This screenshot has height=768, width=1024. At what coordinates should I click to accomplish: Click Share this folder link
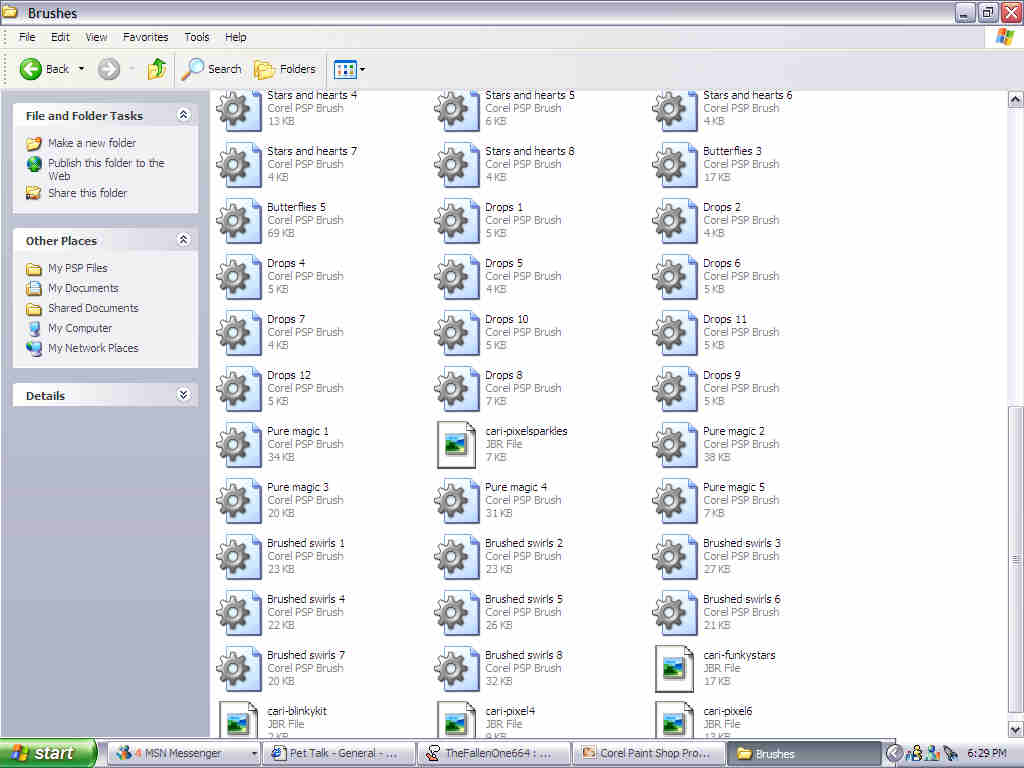coord(87,193)
